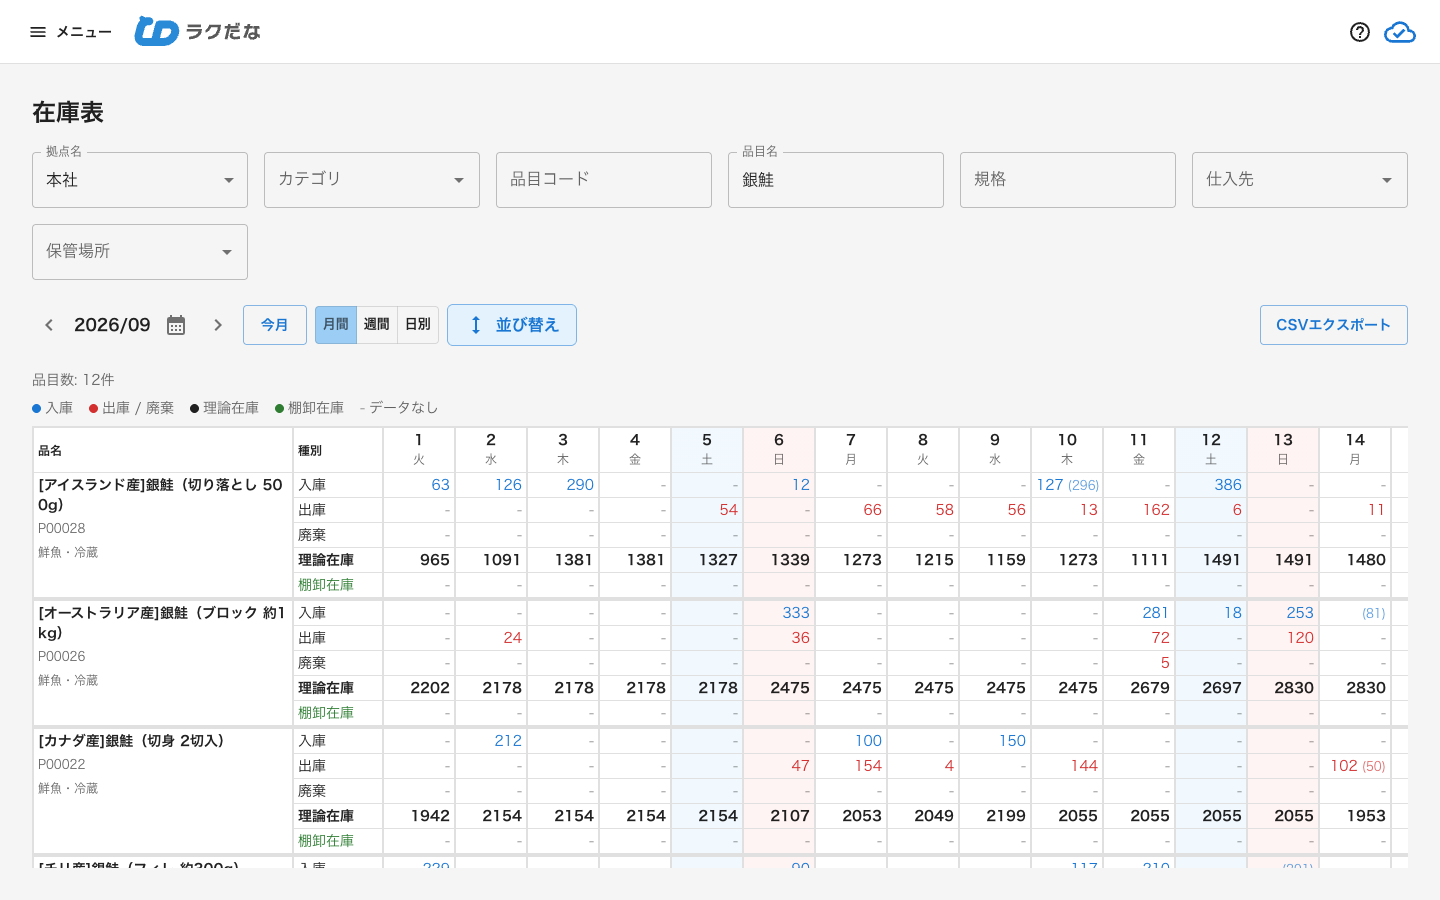This screenshot has height=900, width=1440.
Task: Click the 品目数: 12件 count text
Action: [x=73, y=380]
